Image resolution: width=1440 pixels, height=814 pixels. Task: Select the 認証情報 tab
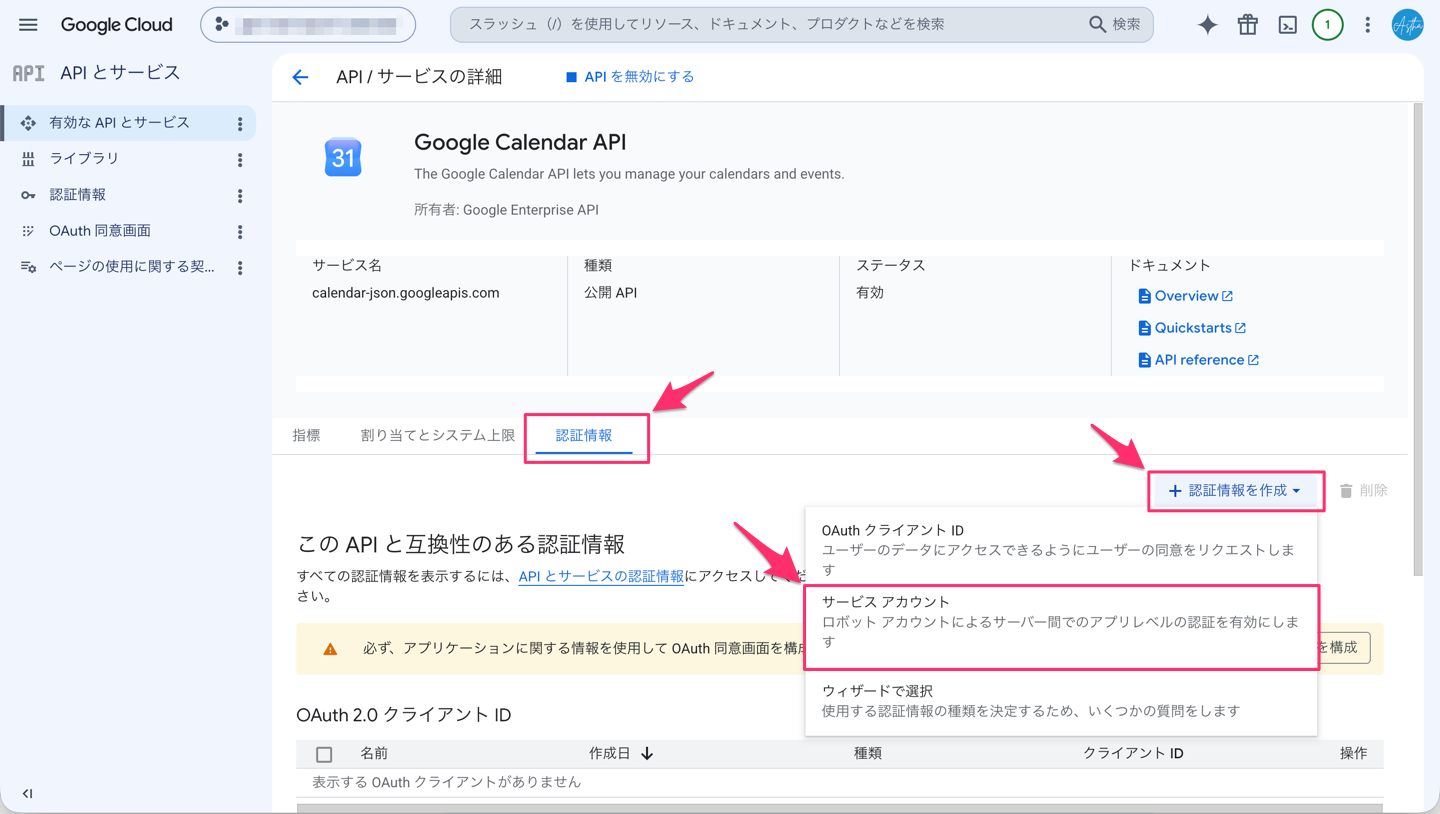(584, 435)
